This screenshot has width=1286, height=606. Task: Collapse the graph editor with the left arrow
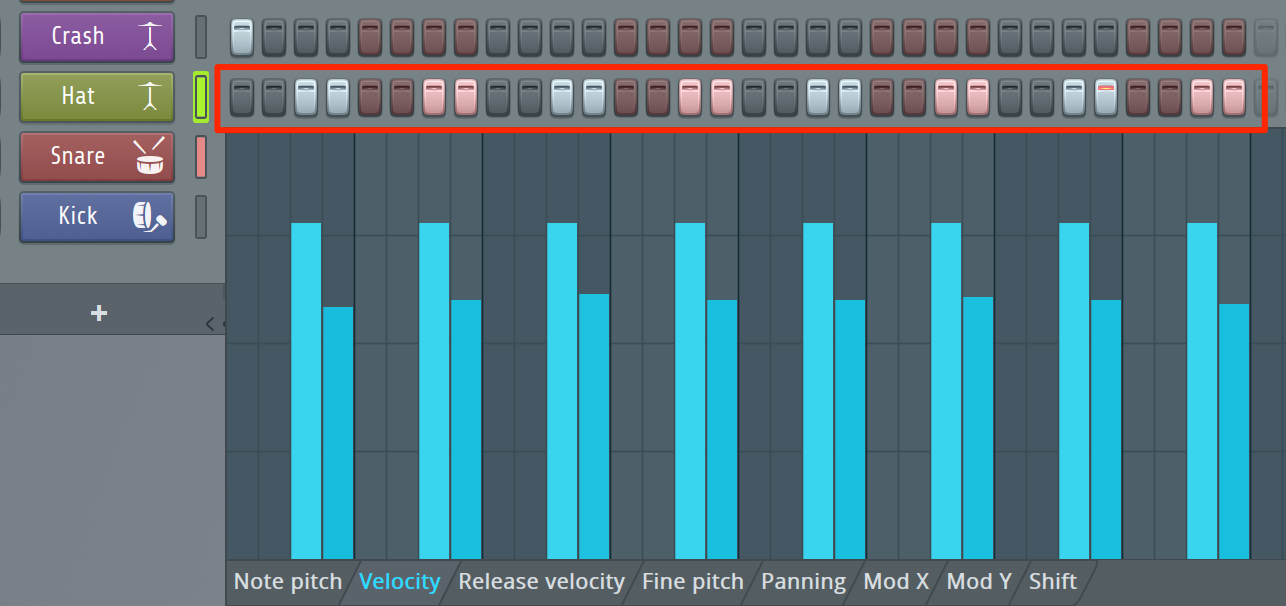[209, 323]
